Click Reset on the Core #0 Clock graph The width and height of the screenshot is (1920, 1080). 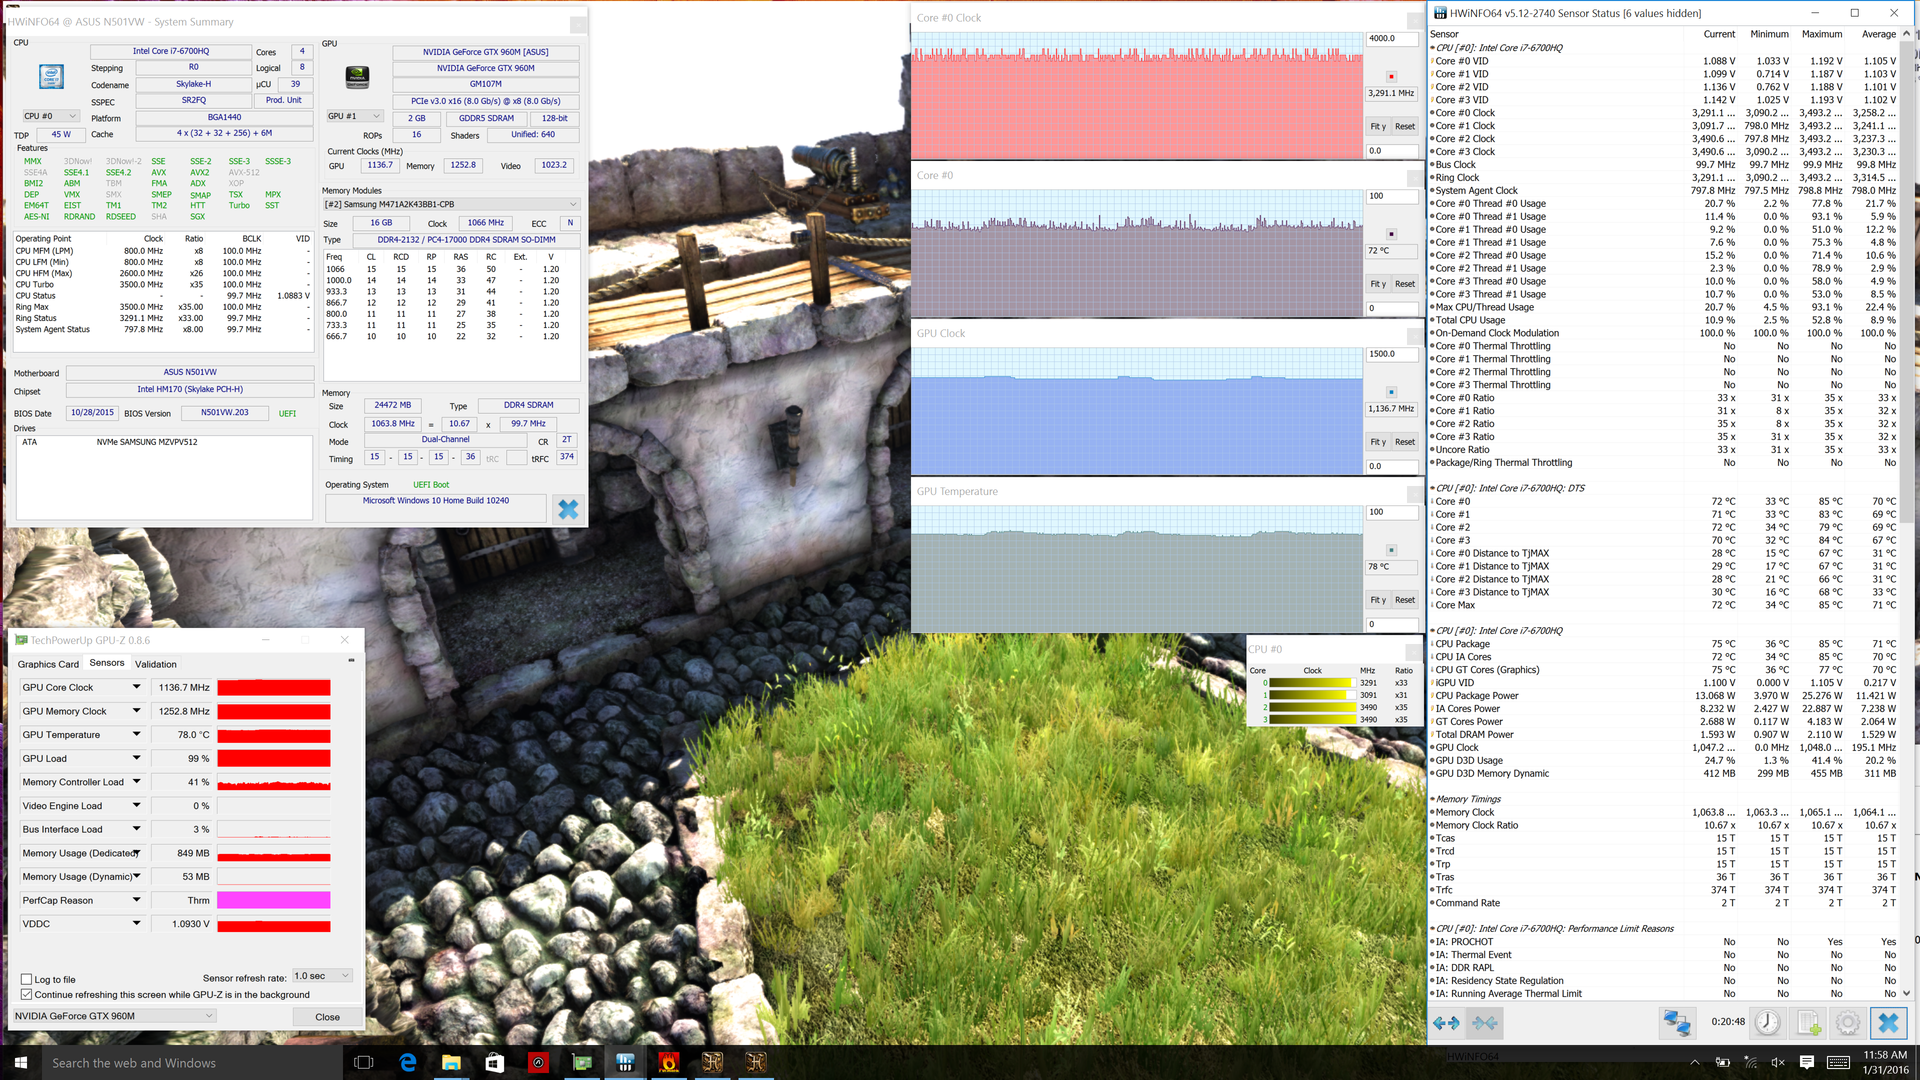(1405, 126)
